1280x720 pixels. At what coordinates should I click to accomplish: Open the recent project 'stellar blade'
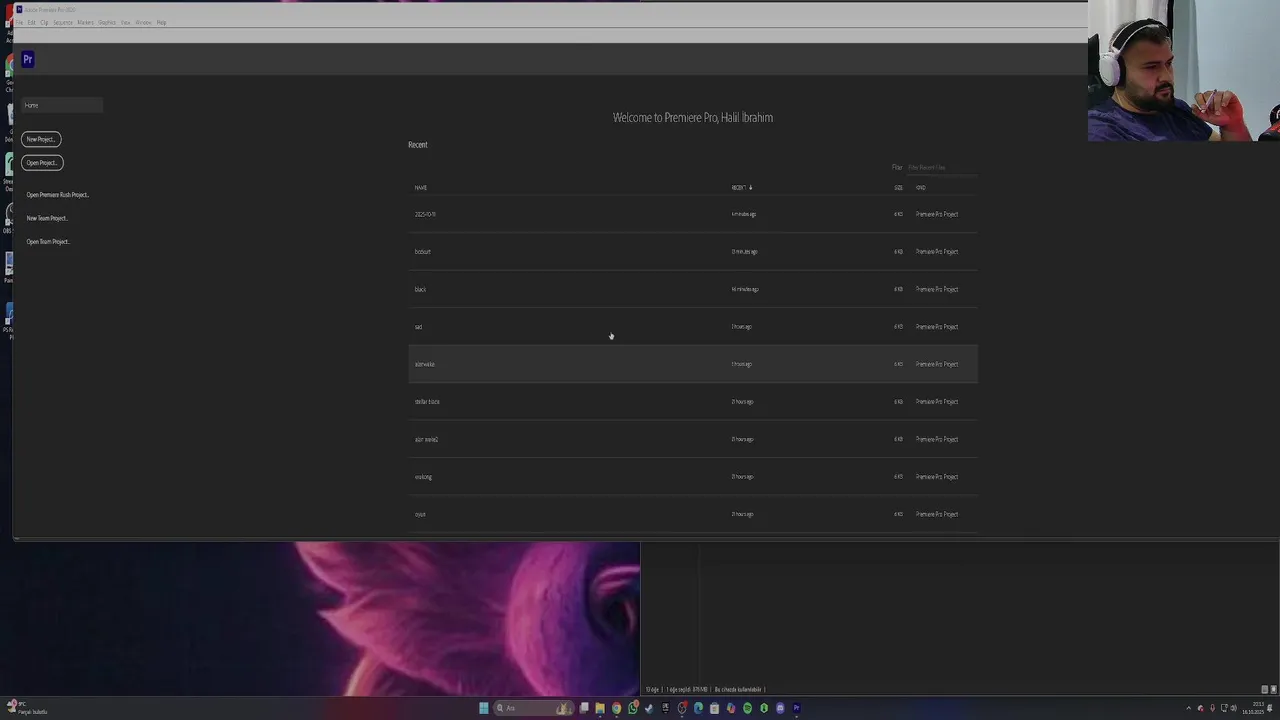693,402
